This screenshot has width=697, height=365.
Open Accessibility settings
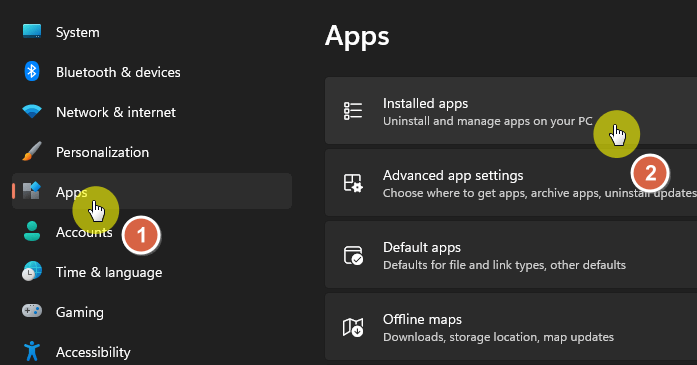pyautogui.click(x=152, y=352)
